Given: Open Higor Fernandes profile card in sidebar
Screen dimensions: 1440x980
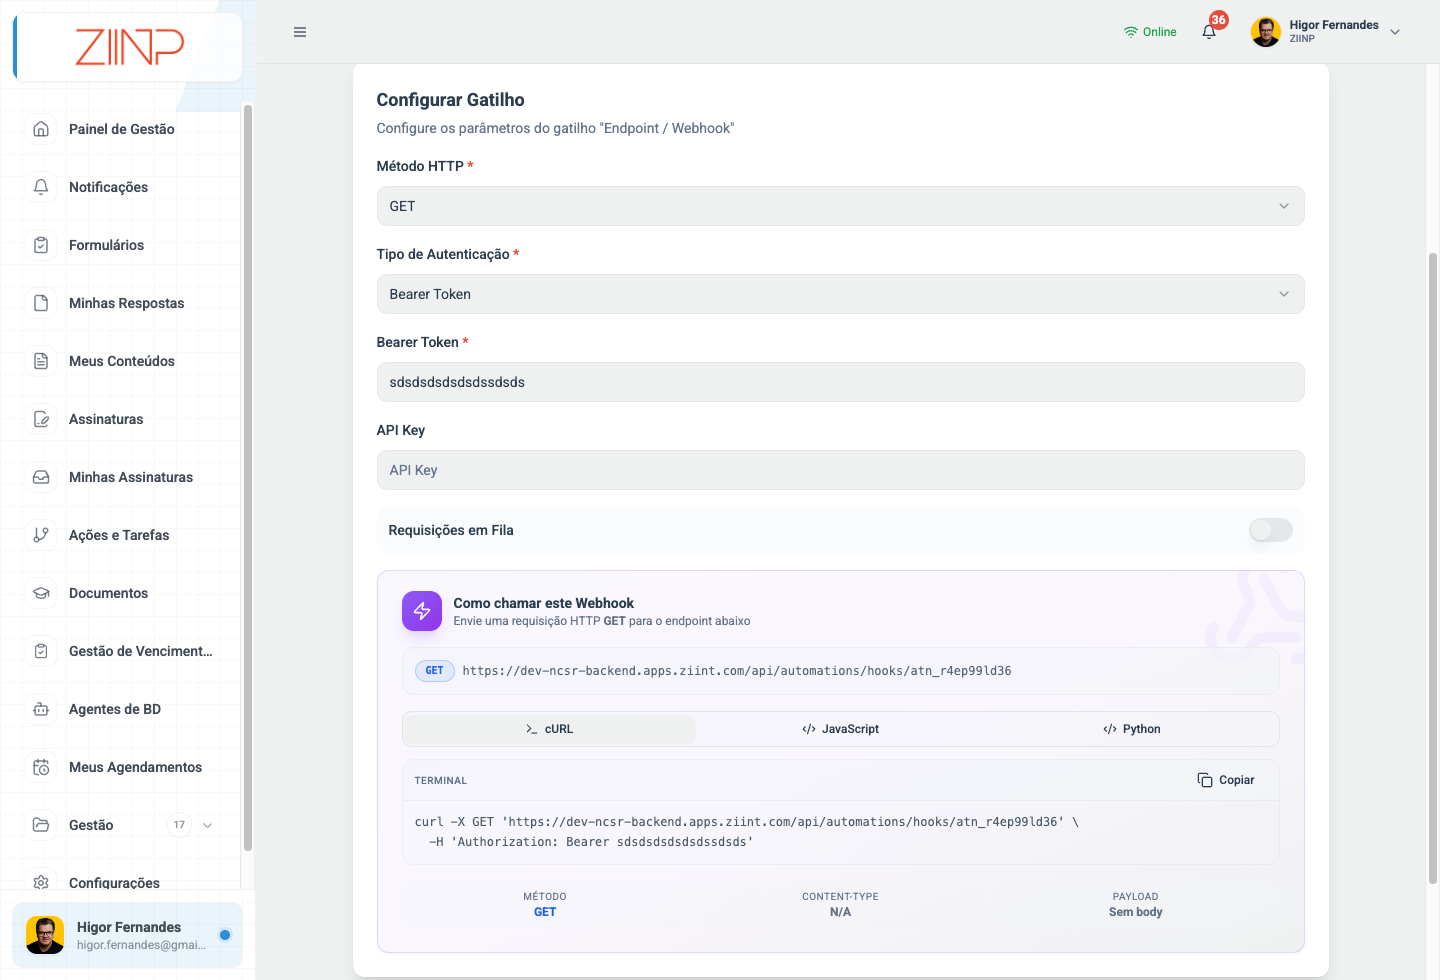Looking at the screenshot, I should click(x=127, y=935).
